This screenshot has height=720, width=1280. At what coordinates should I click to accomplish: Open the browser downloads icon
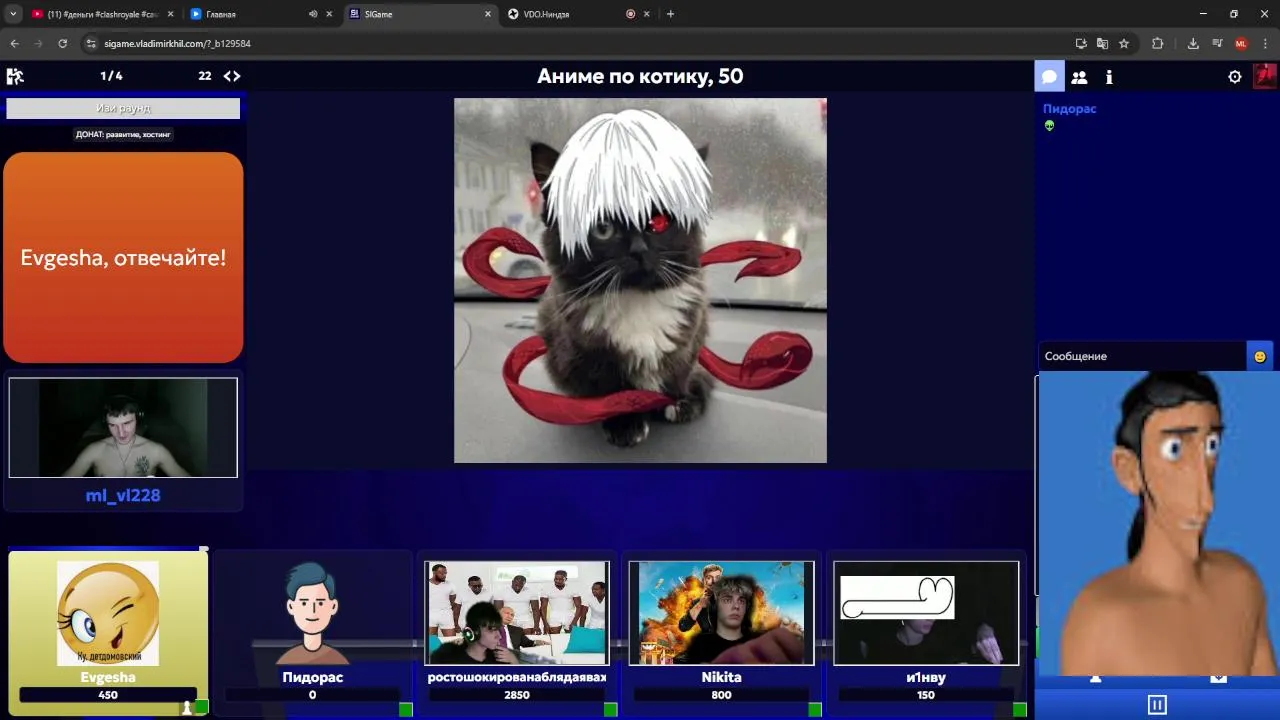[1193, 43]
